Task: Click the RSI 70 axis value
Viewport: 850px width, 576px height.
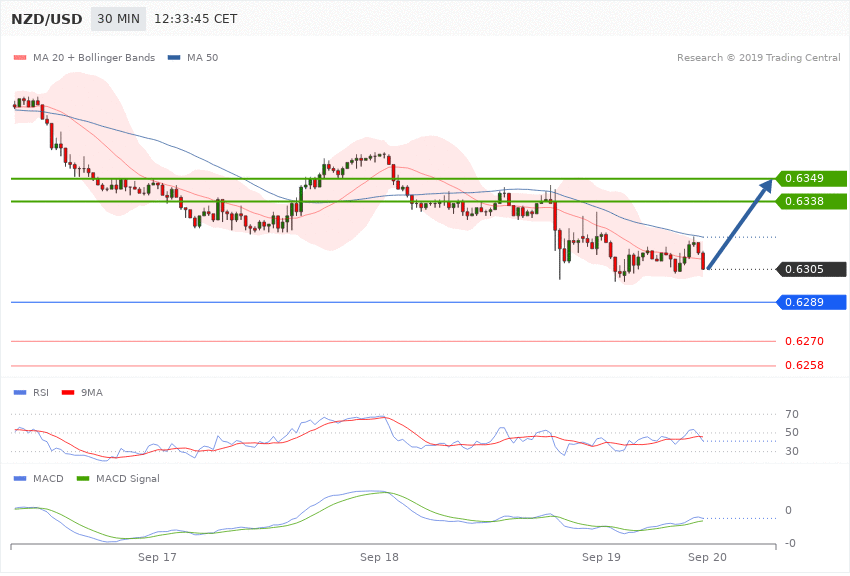Action: [x=791, y=415]
